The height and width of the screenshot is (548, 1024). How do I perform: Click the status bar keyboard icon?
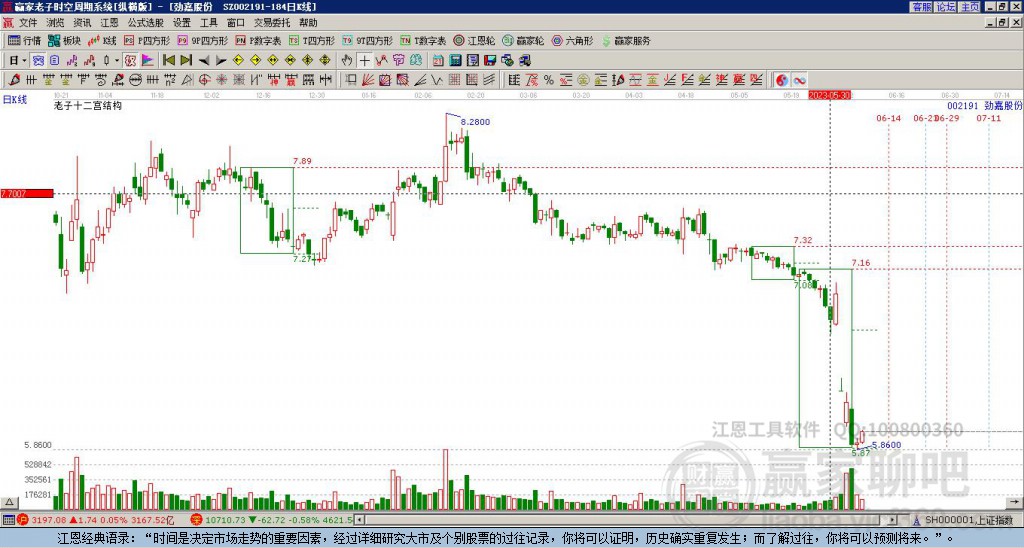tap(8, 520)
